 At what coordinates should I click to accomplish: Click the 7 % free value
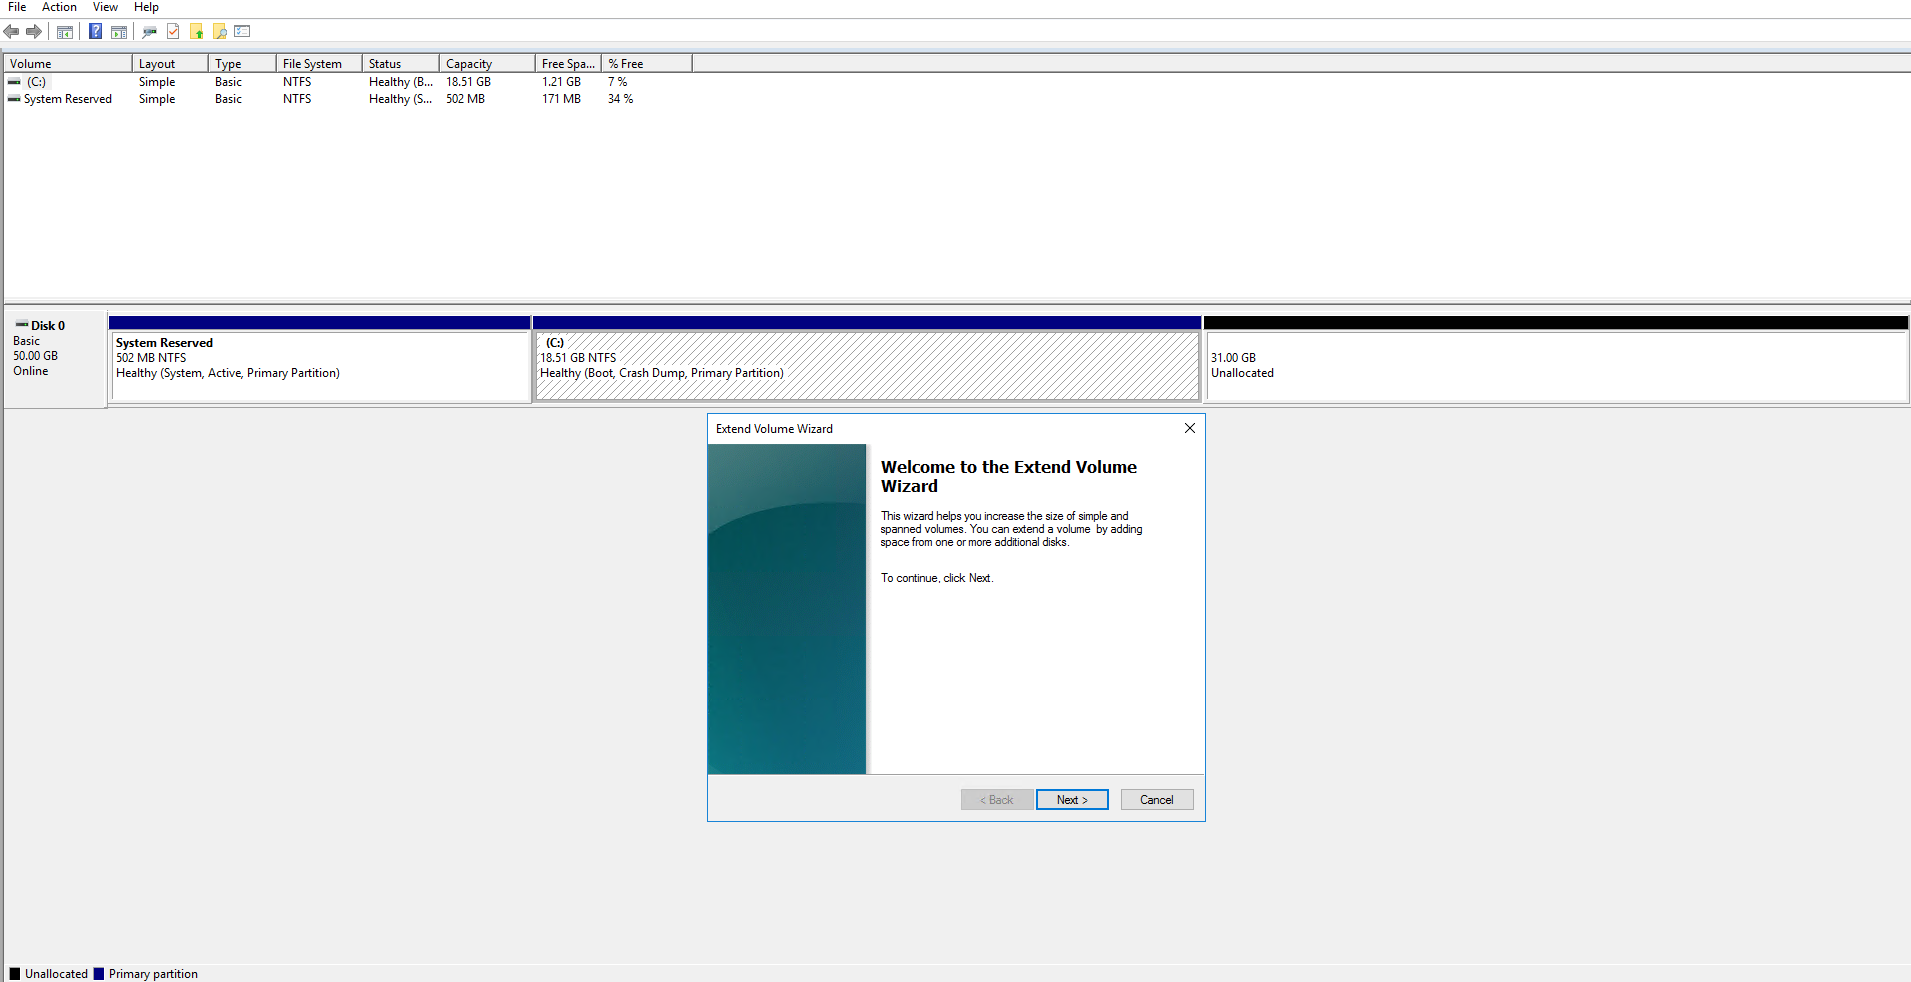(x=617, y=82)
